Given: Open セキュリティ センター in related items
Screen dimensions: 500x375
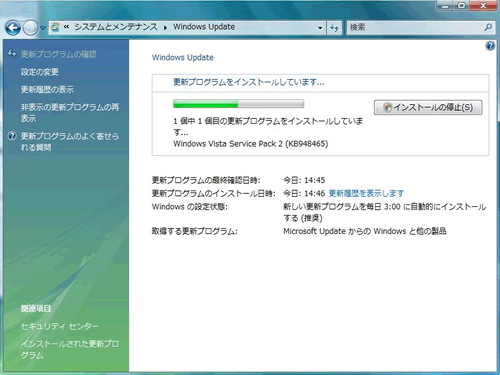Looking at the screenshot, I should point(60,326).
